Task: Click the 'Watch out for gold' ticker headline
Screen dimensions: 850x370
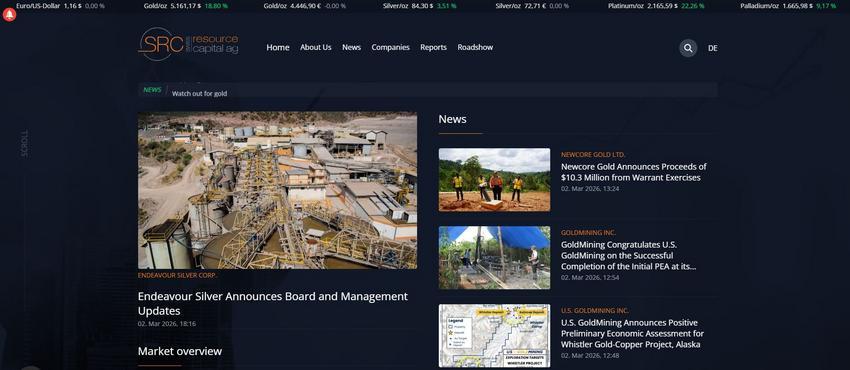Action: coord(199,94)
